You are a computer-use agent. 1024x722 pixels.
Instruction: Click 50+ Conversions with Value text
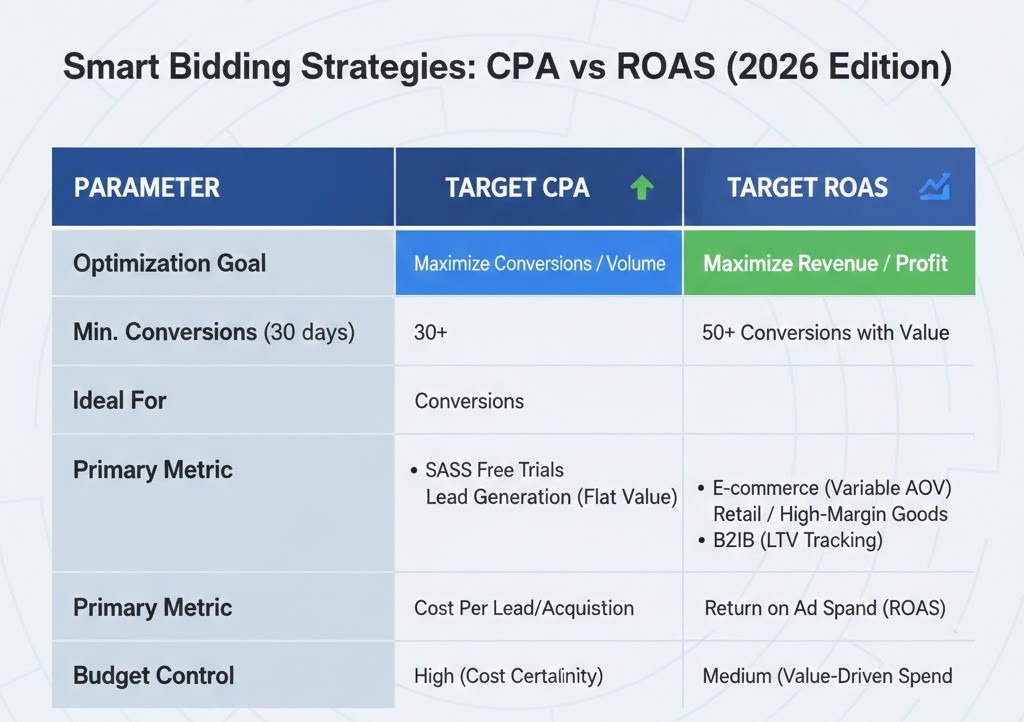tap(825, 333)
